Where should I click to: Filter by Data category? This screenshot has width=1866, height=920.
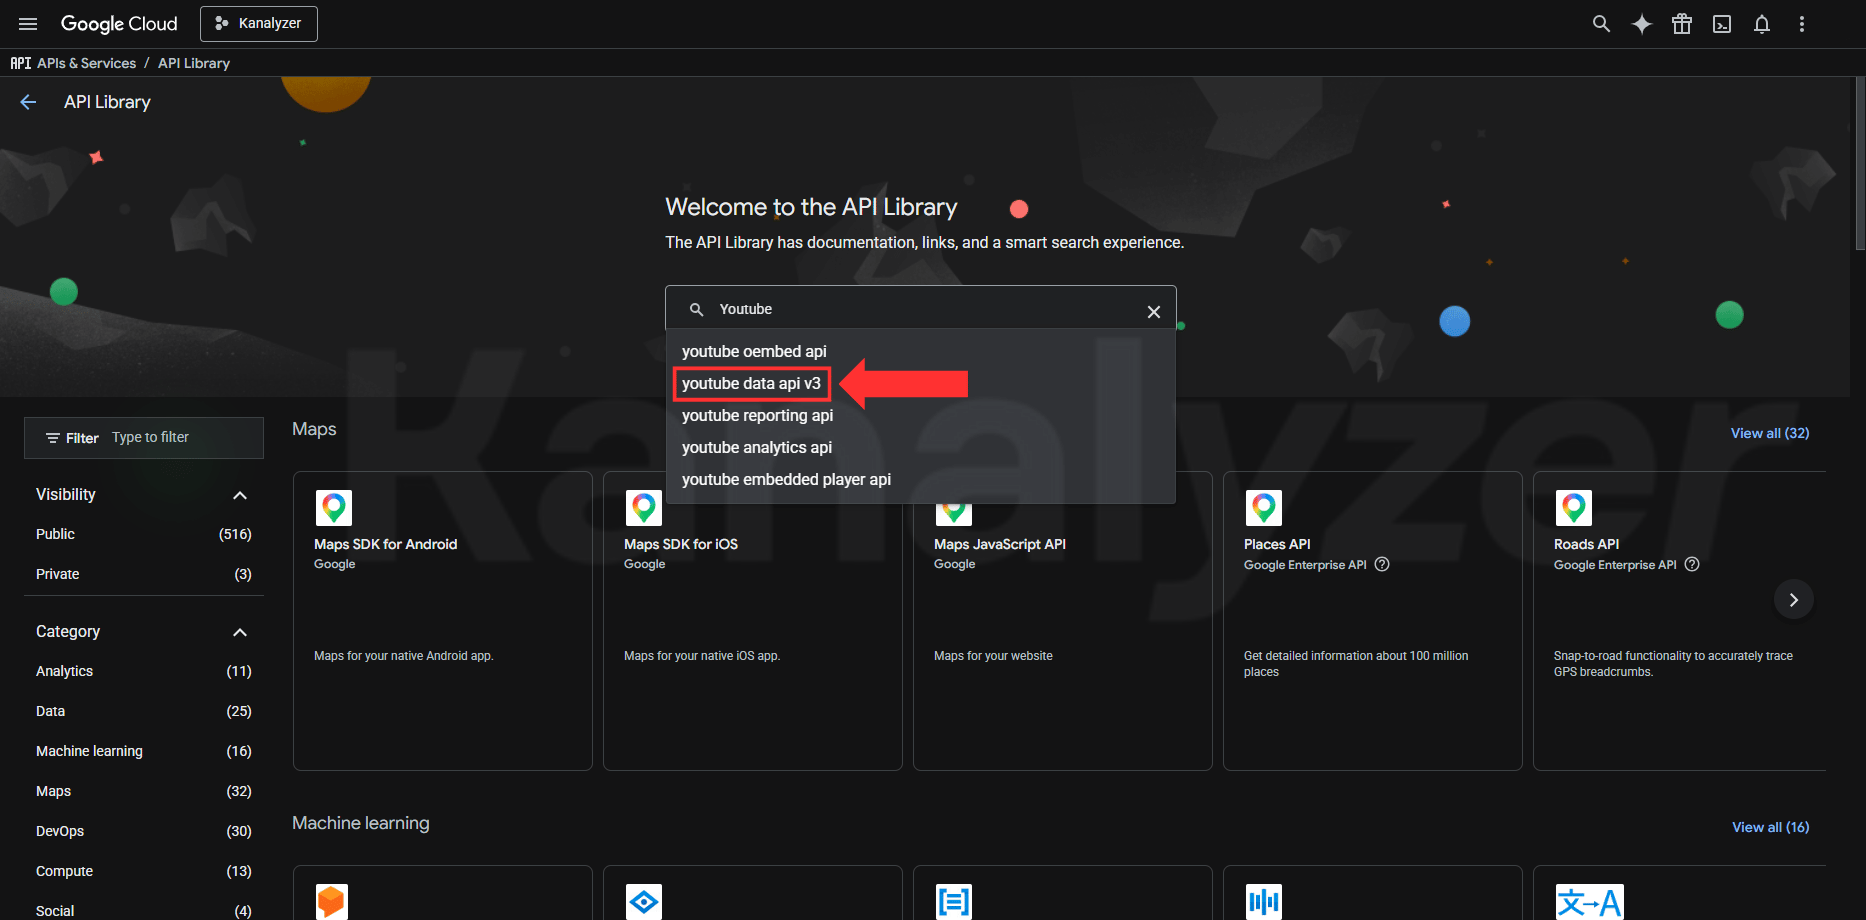point(144,711)
